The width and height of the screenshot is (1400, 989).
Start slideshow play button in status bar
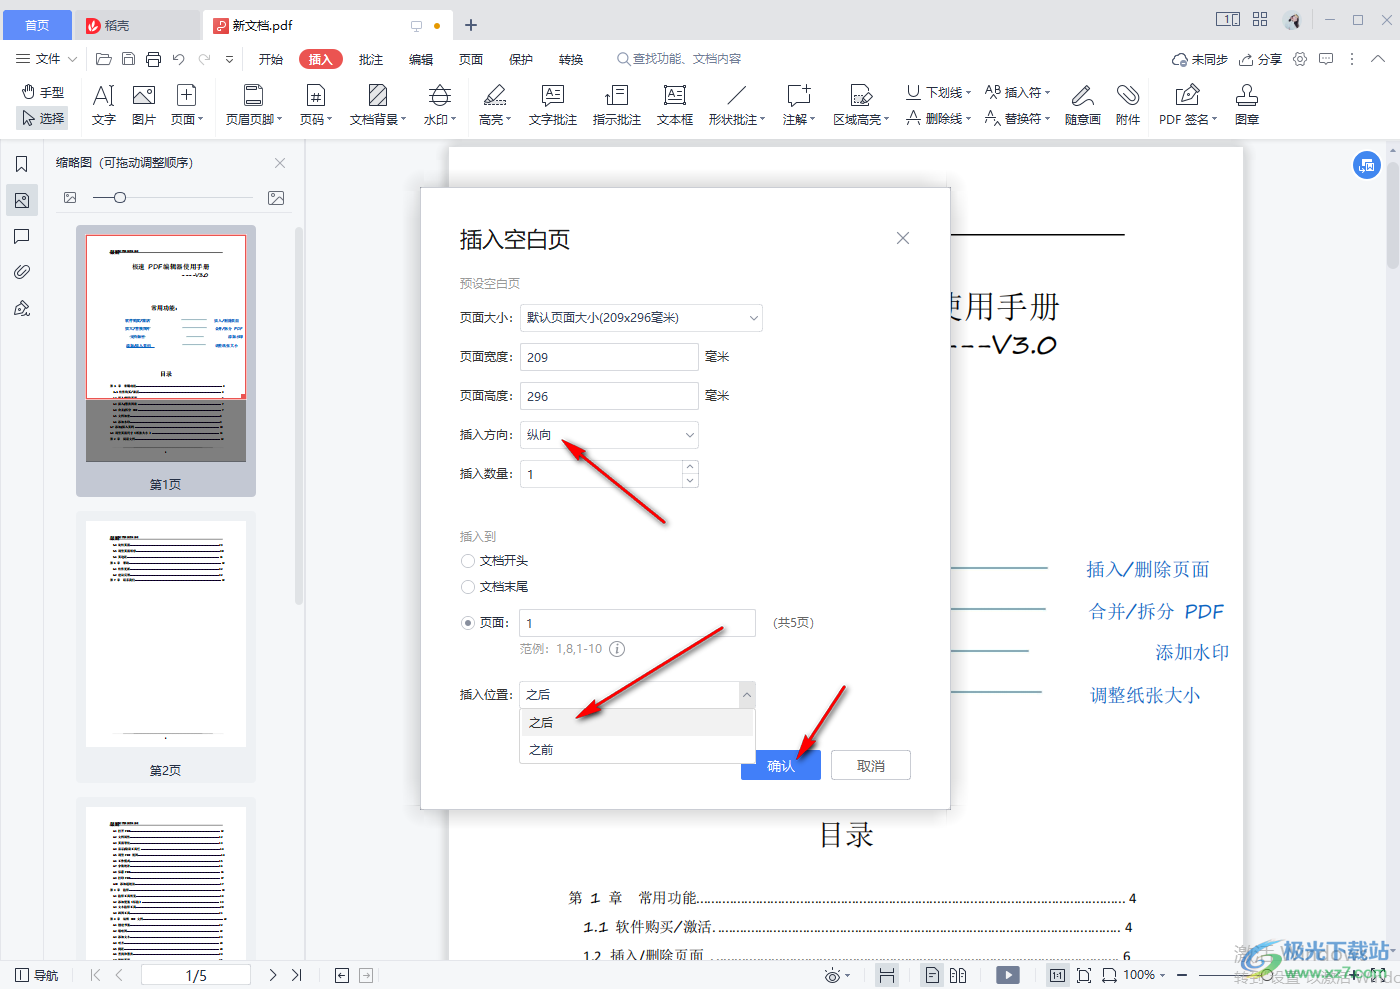pos(1008,975)
